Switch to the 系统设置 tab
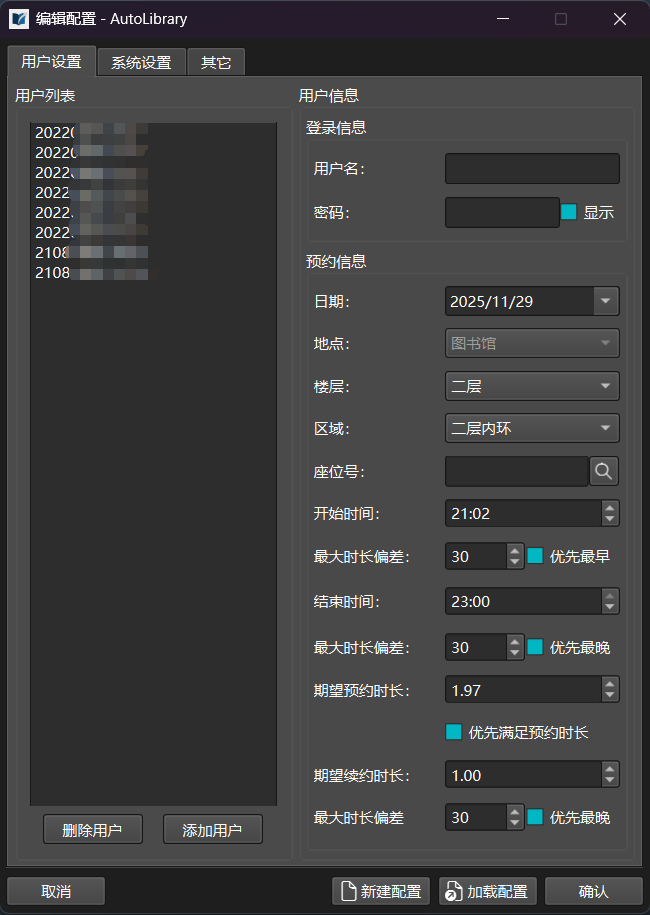 click(x=141, y=62)
